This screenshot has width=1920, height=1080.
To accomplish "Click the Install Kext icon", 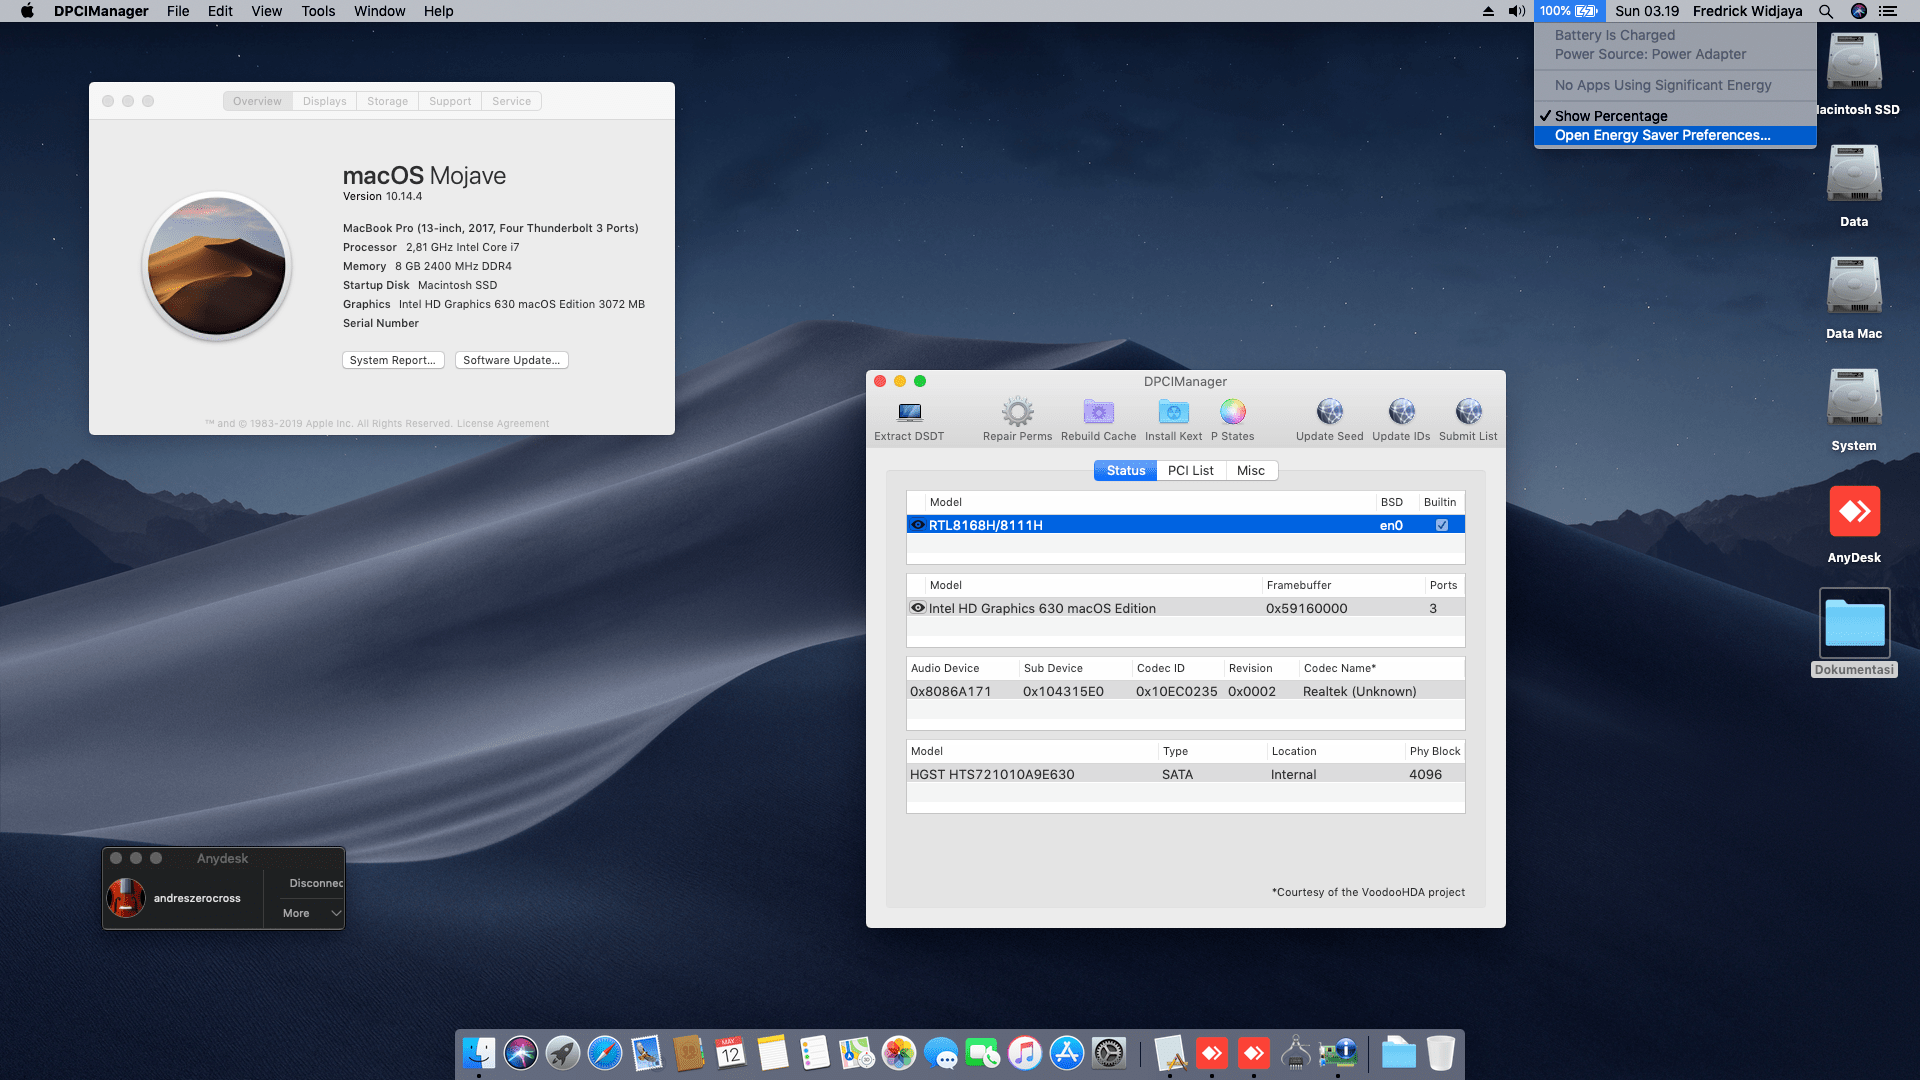I will pos(1173,412).
